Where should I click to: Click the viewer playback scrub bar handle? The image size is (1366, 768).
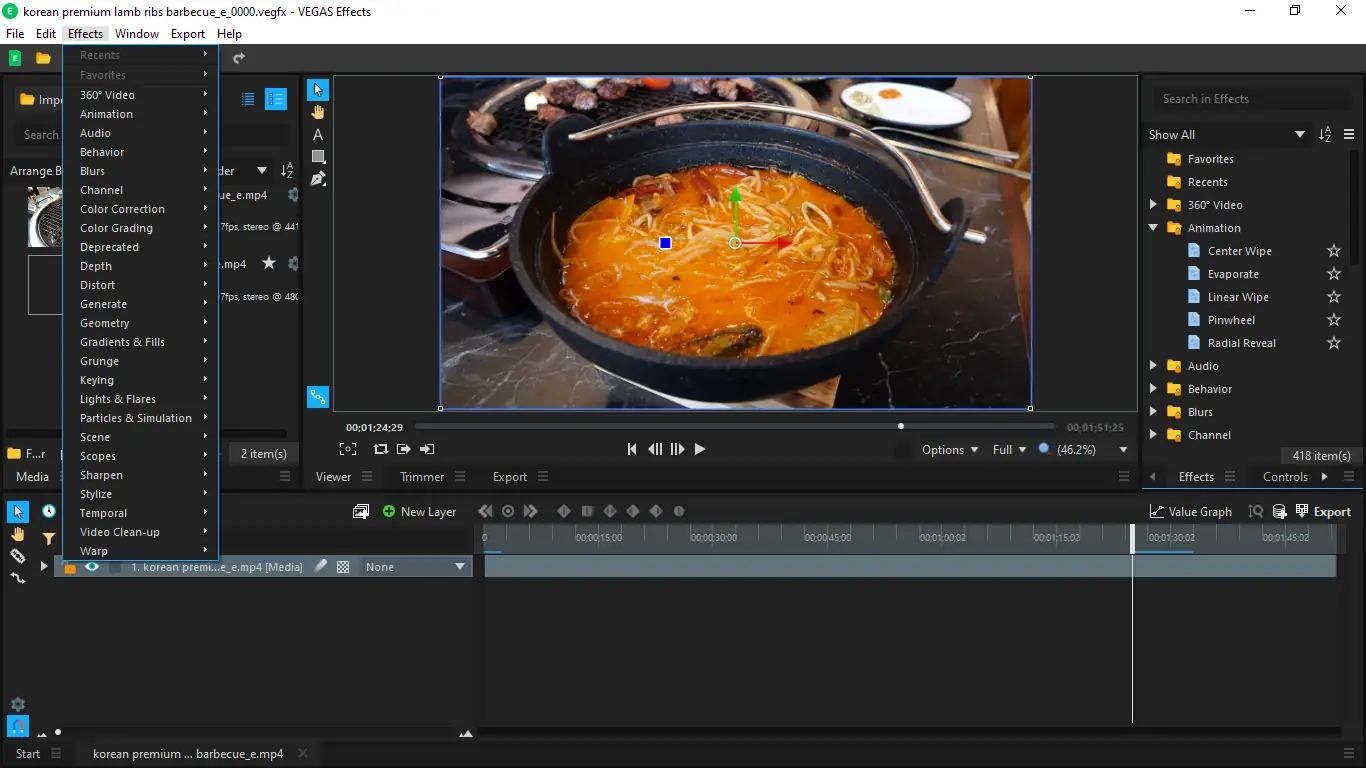pos(901,427)
